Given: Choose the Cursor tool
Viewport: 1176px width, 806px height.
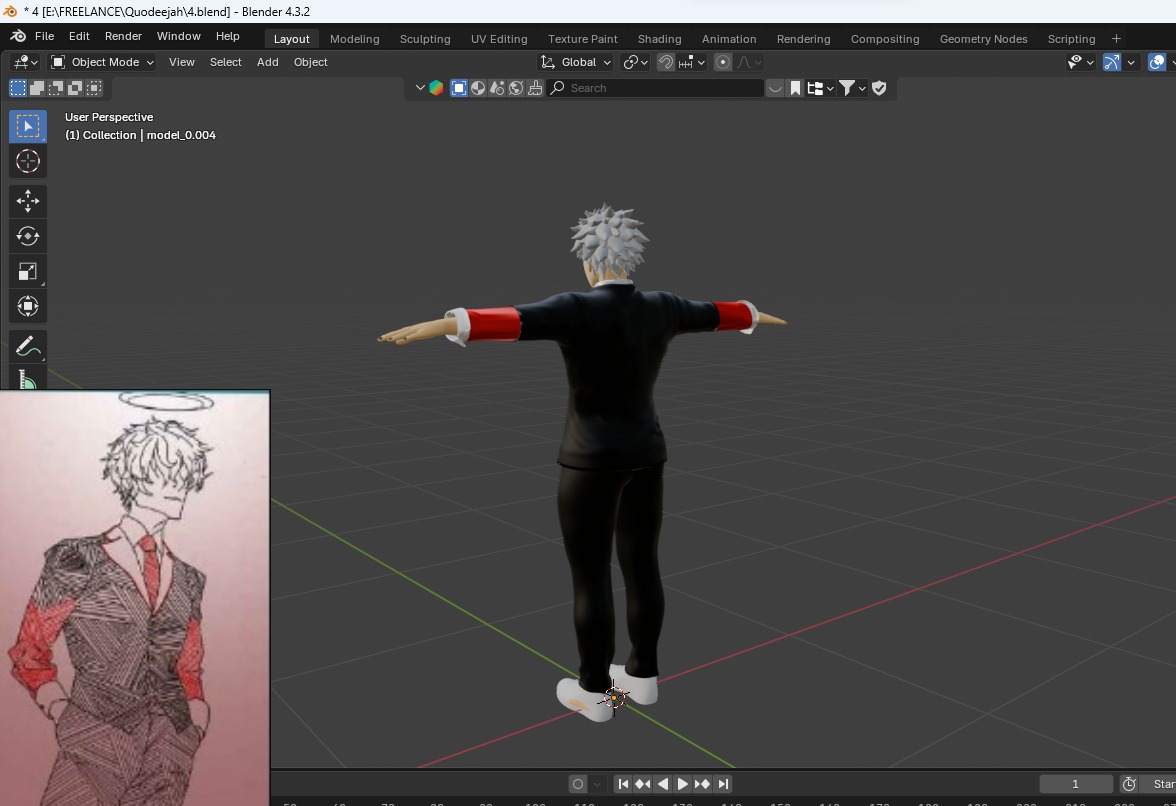Looking at the screenshot, I should click(x=27, y=160).
